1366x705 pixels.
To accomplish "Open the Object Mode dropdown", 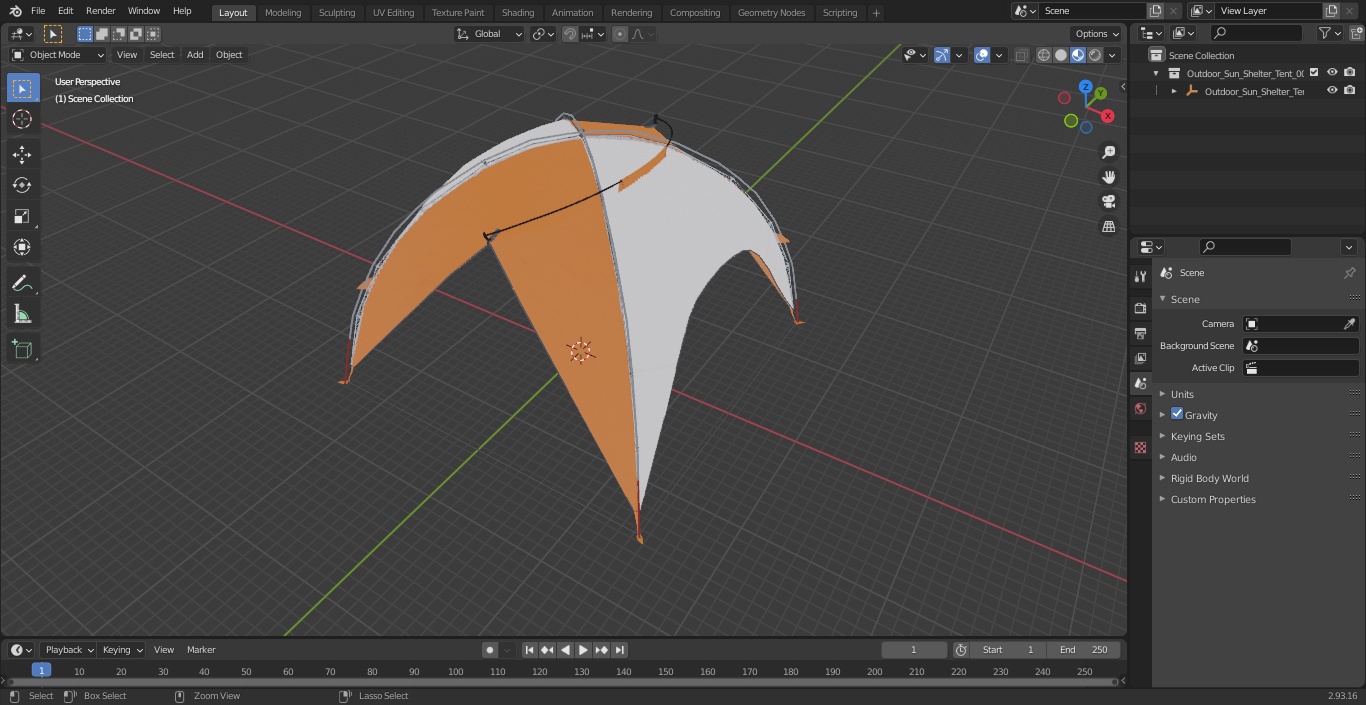I will point(58,55).
